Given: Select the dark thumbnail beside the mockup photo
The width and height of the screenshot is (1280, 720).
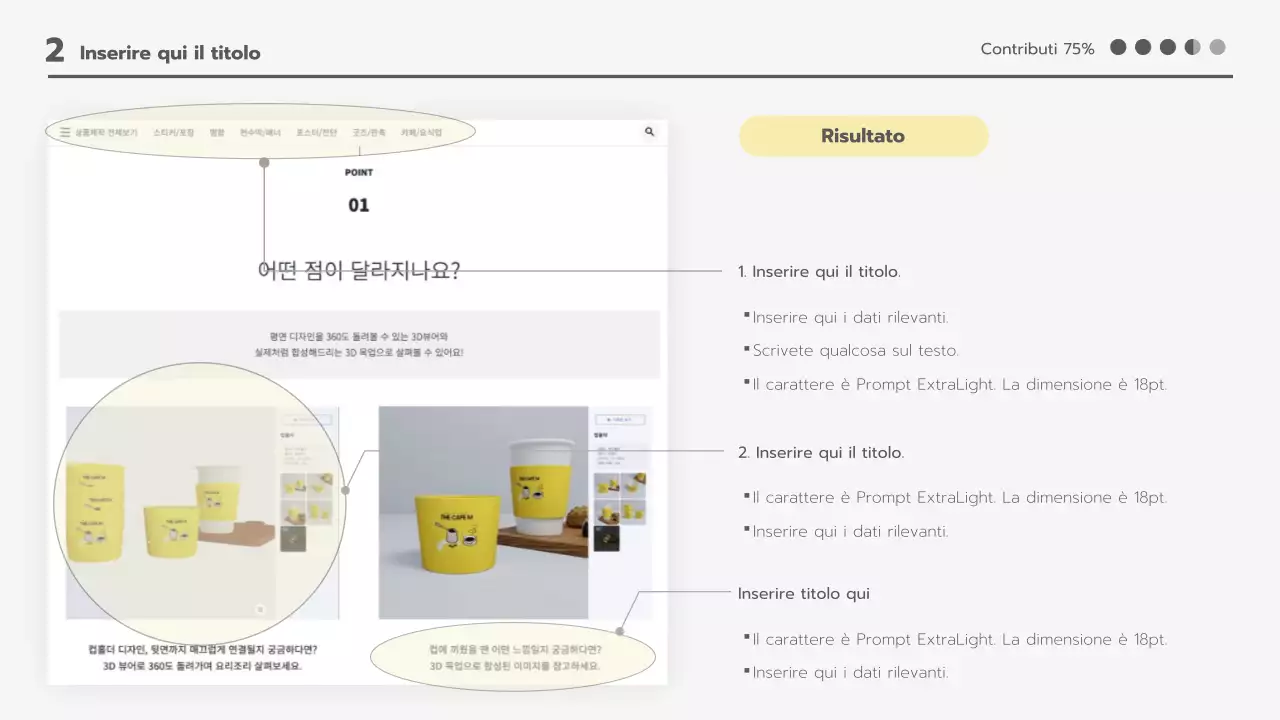Looking at the screenshot, I should coord(607,538).
